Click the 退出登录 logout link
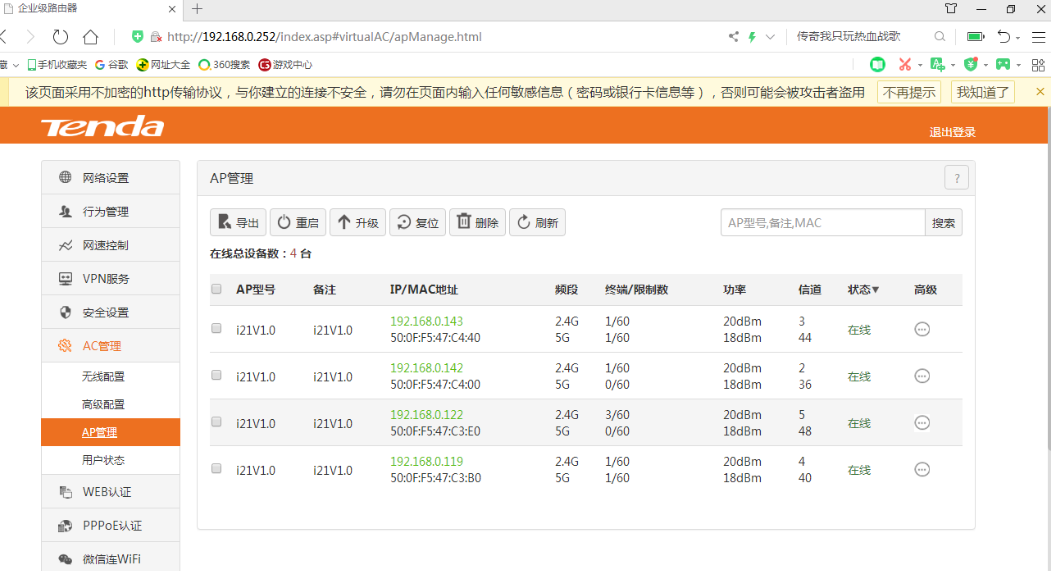This screenshot has width=1051, height=571. pos(952,132)
